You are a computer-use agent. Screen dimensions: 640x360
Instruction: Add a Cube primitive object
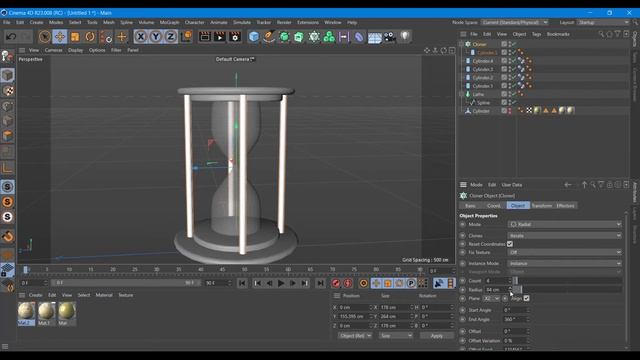click(254, 37)
